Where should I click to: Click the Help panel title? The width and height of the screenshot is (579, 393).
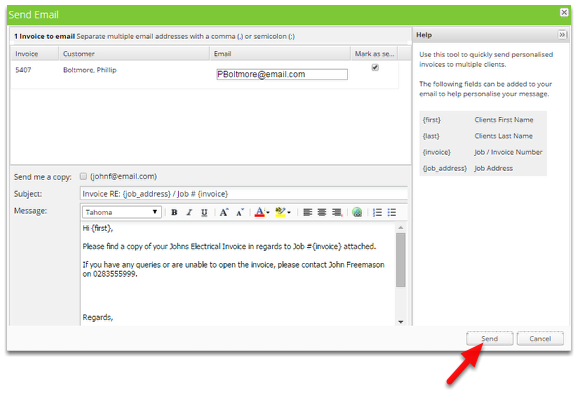click(424, 35)
